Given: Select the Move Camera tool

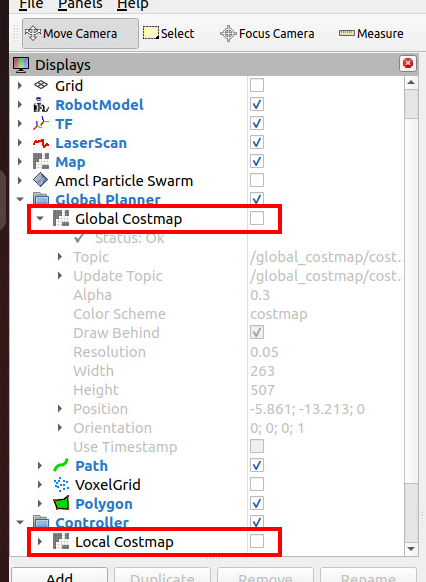Looking at the screenshot, I should click(80, 33).
